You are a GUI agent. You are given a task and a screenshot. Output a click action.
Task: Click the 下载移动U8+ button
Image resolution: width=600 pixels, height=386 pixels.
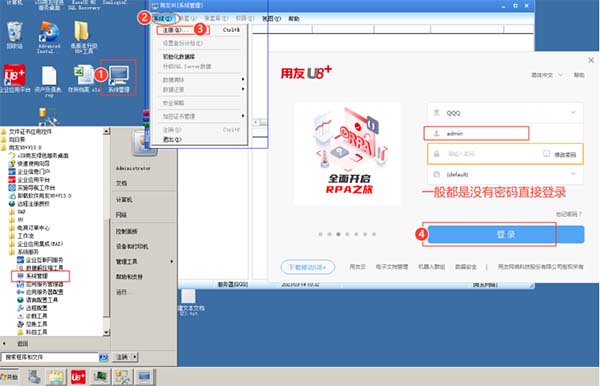coord(307,267)
